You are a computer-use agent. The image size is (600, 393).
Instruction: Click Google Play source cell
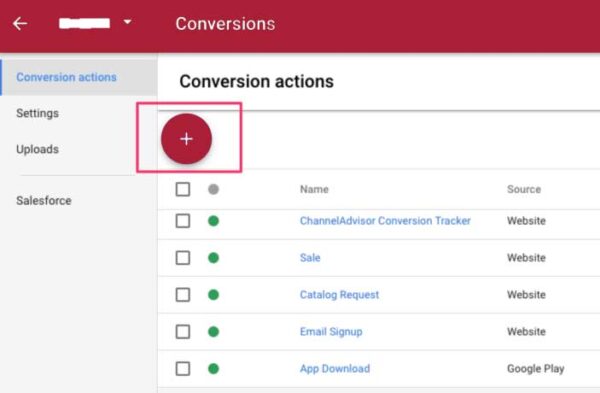536,369
